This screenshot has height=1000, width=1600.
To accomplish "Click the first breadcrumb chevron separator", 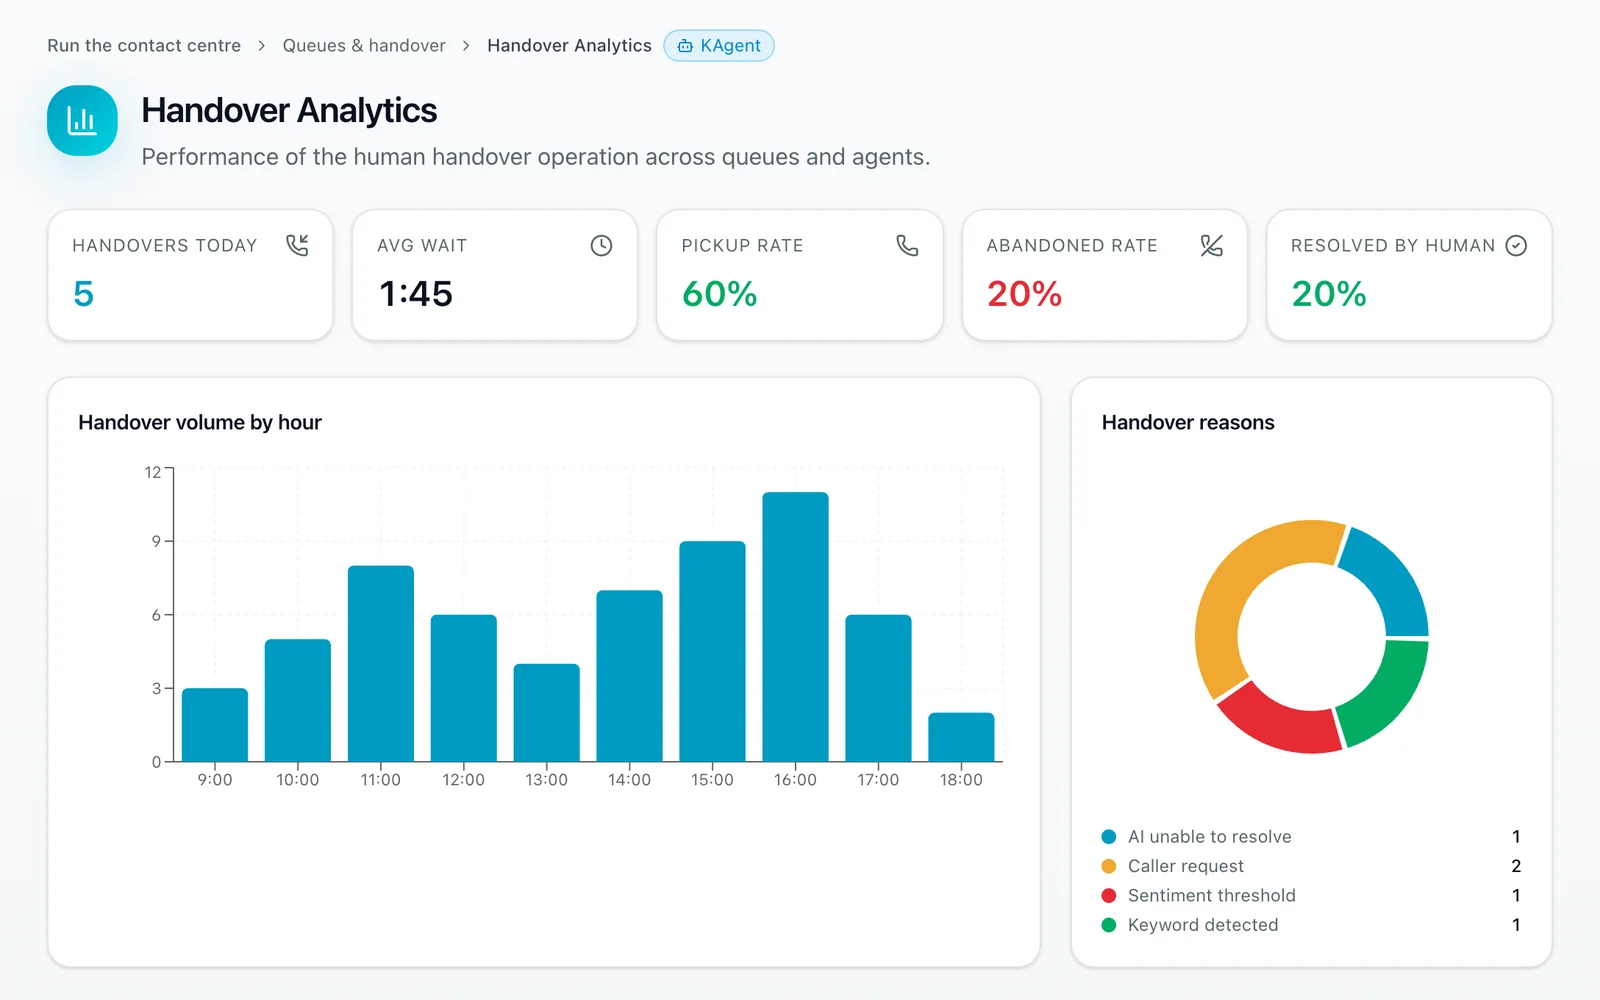I will point(262,46).
